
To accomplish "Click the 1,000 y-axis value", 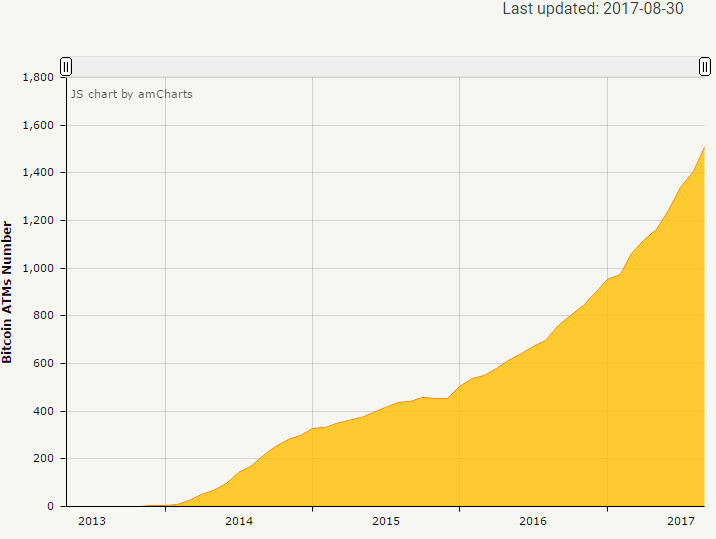I will pos(38,268).
